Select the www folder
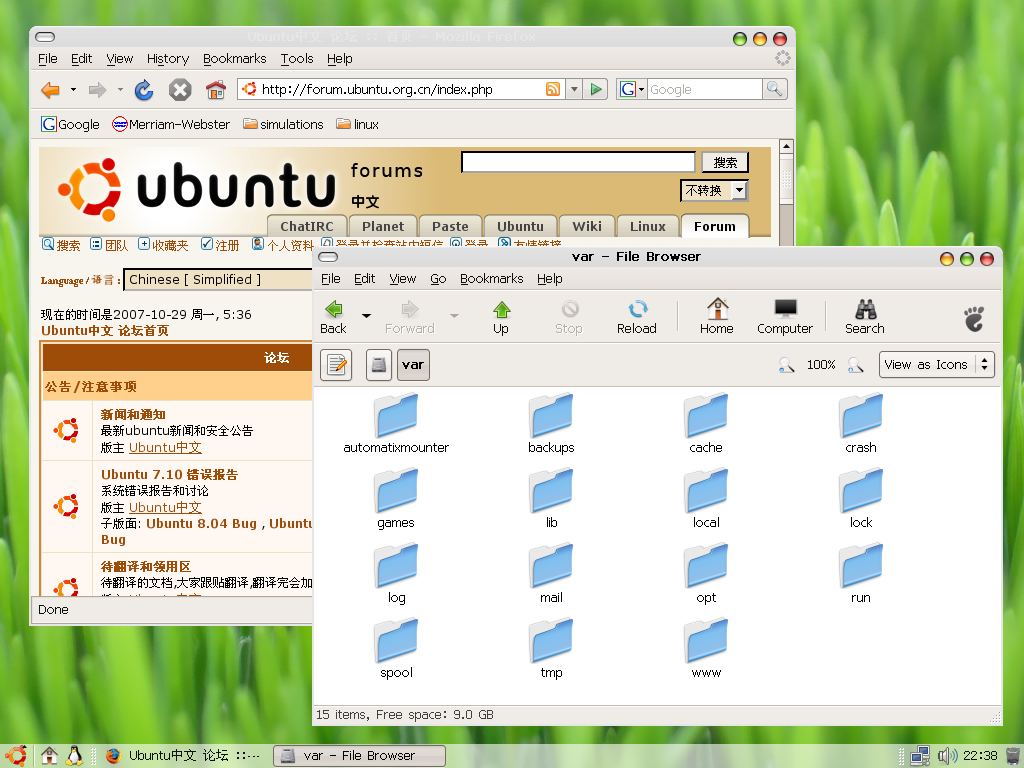 click(706, 649)
